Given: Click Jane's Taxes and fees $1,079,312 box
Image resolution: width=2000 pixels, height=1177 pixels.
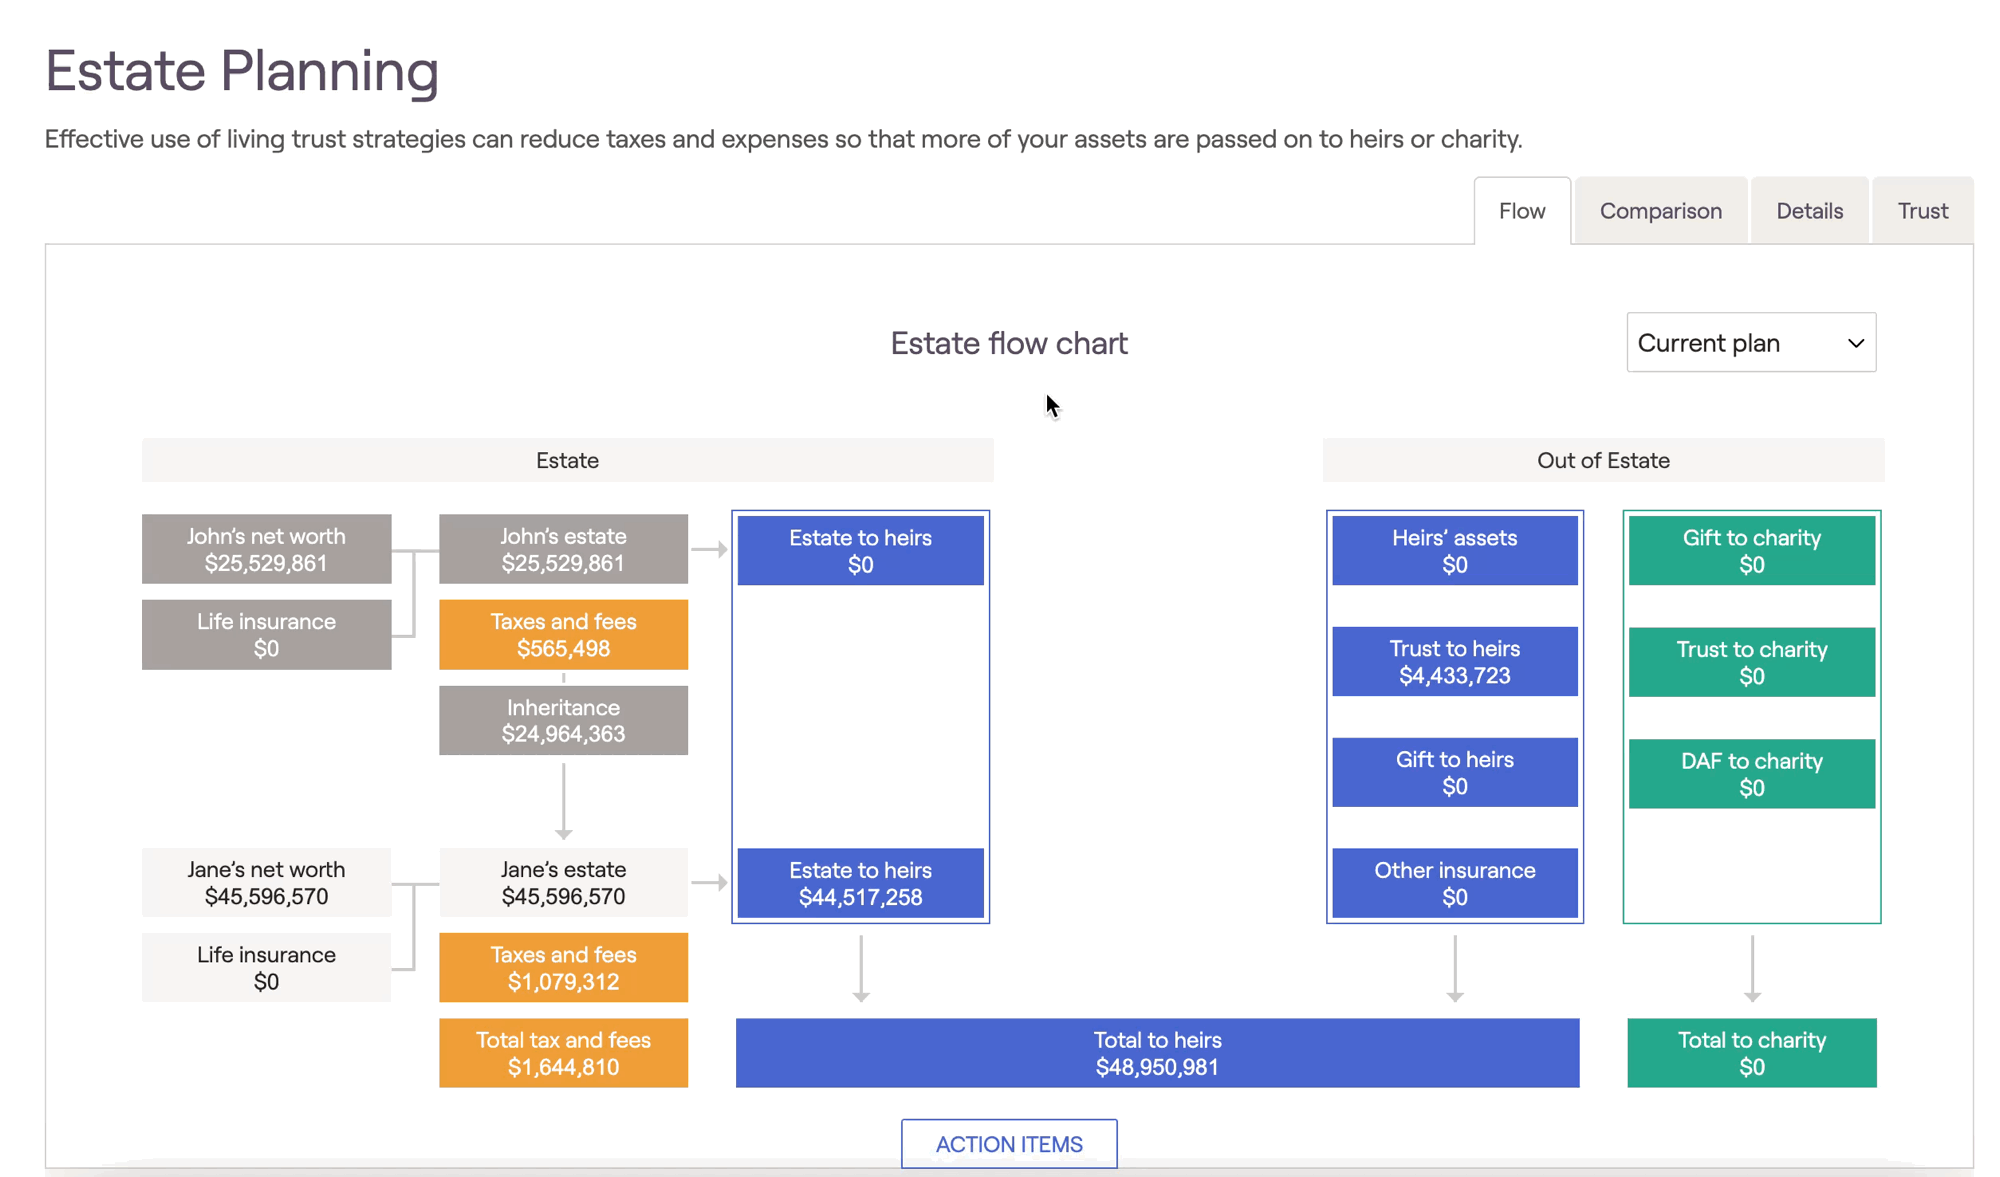Looking at the screenshot, I should point(563,967).
